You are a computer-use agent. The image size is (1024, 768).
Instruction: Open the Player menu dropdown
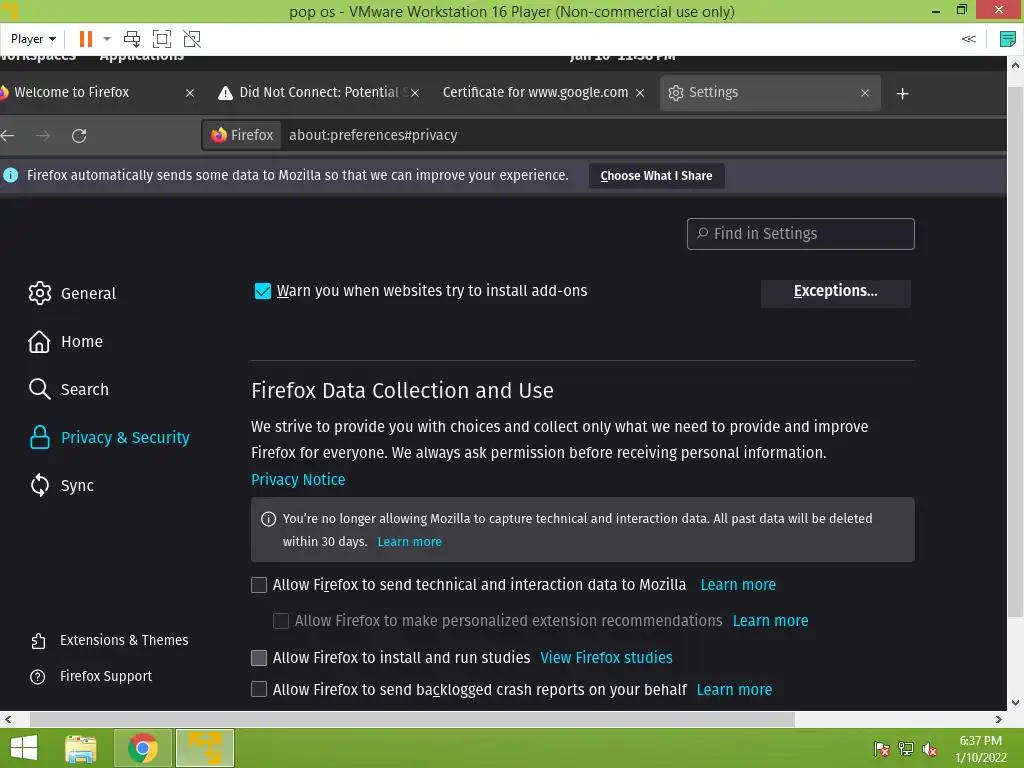tap(33, 39)
